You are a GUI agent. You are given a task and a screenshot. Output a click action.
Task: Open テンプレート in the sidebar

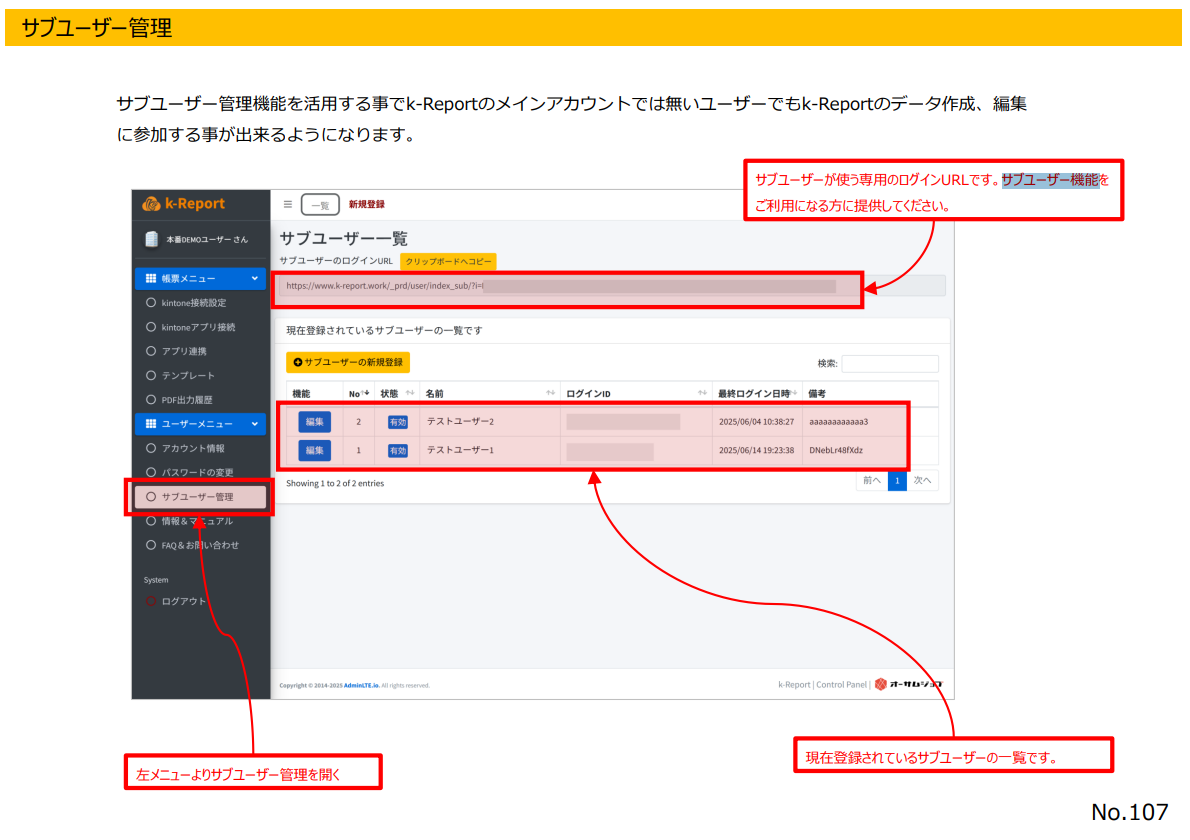[x=187, y=376]
